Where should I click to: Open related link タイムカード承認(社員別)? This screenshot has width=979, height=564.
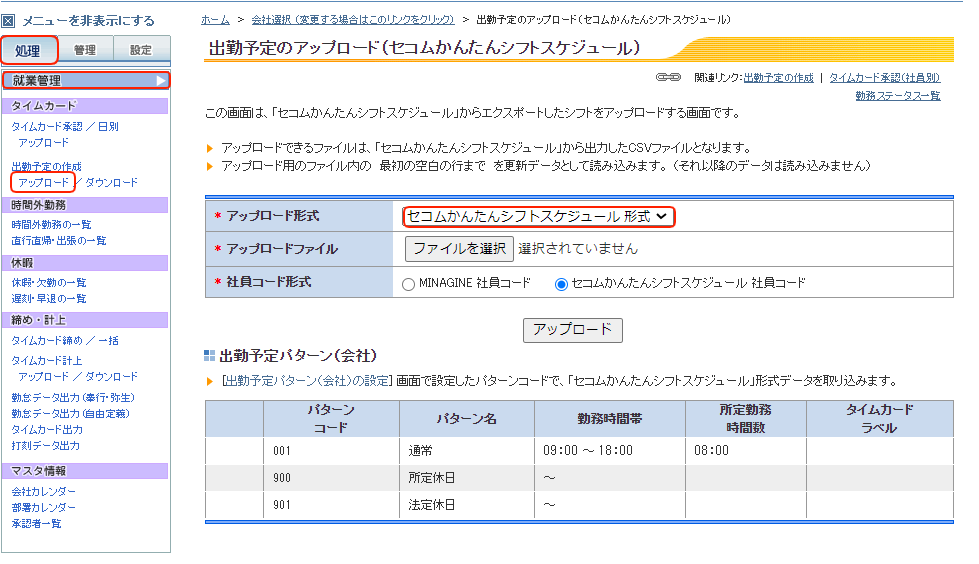click(884, 77)
